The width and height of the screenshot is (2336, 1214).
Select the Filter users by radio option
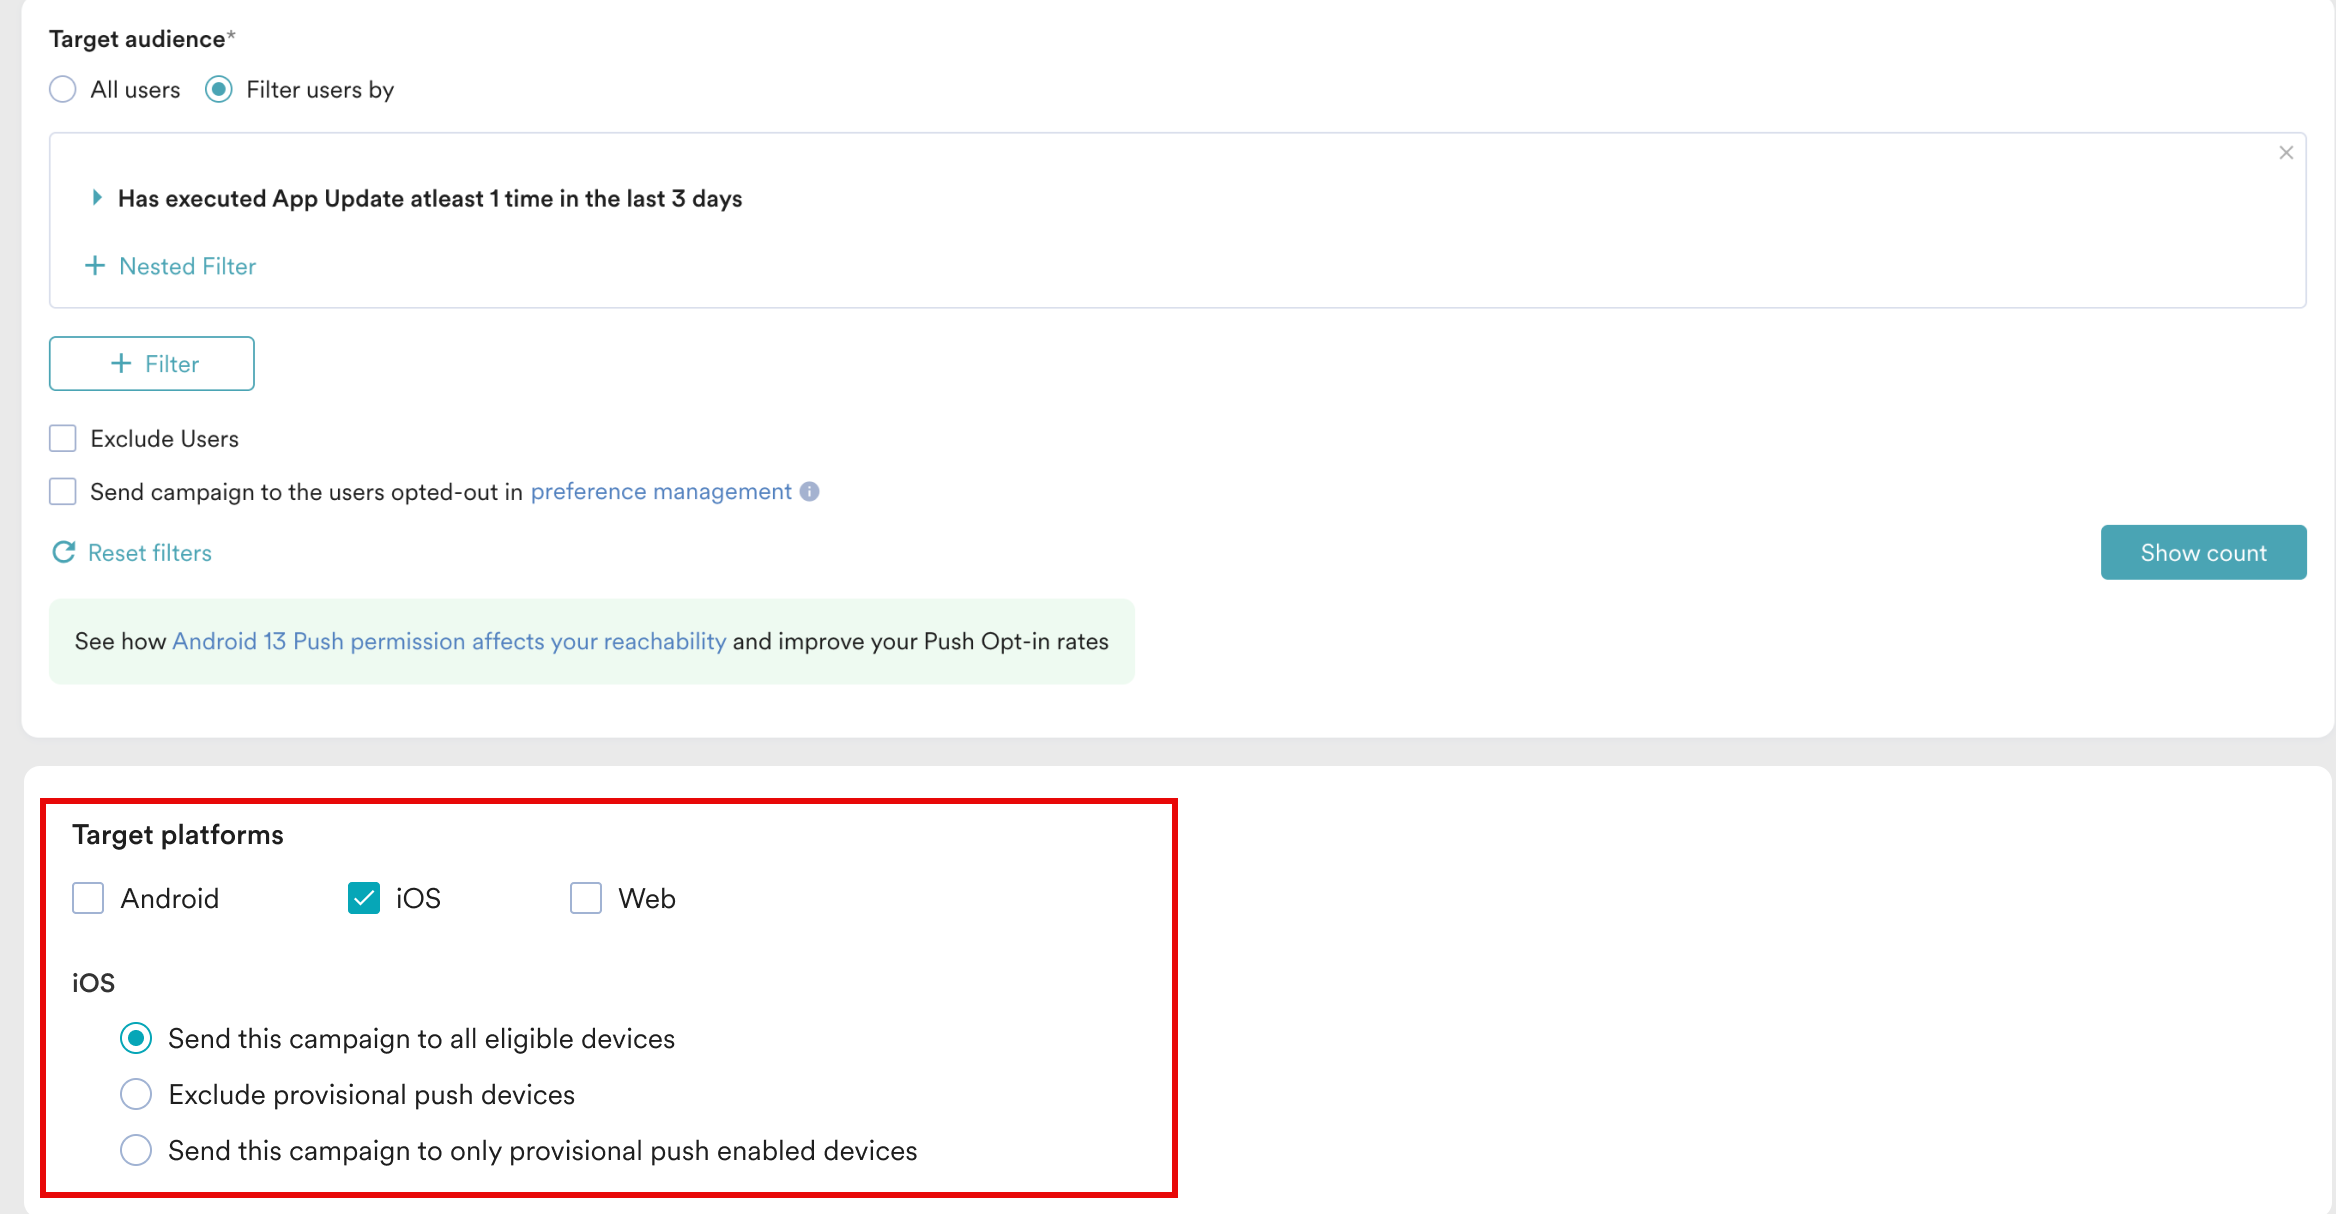219,89
